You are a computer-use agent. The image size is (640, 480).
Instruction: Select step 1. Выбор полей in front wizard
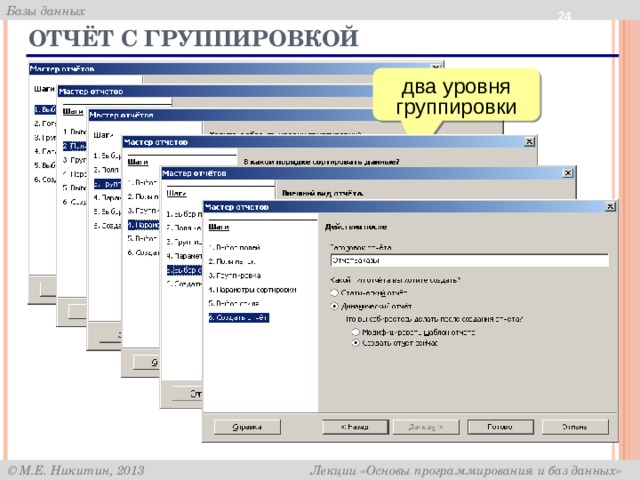[234, 247]
